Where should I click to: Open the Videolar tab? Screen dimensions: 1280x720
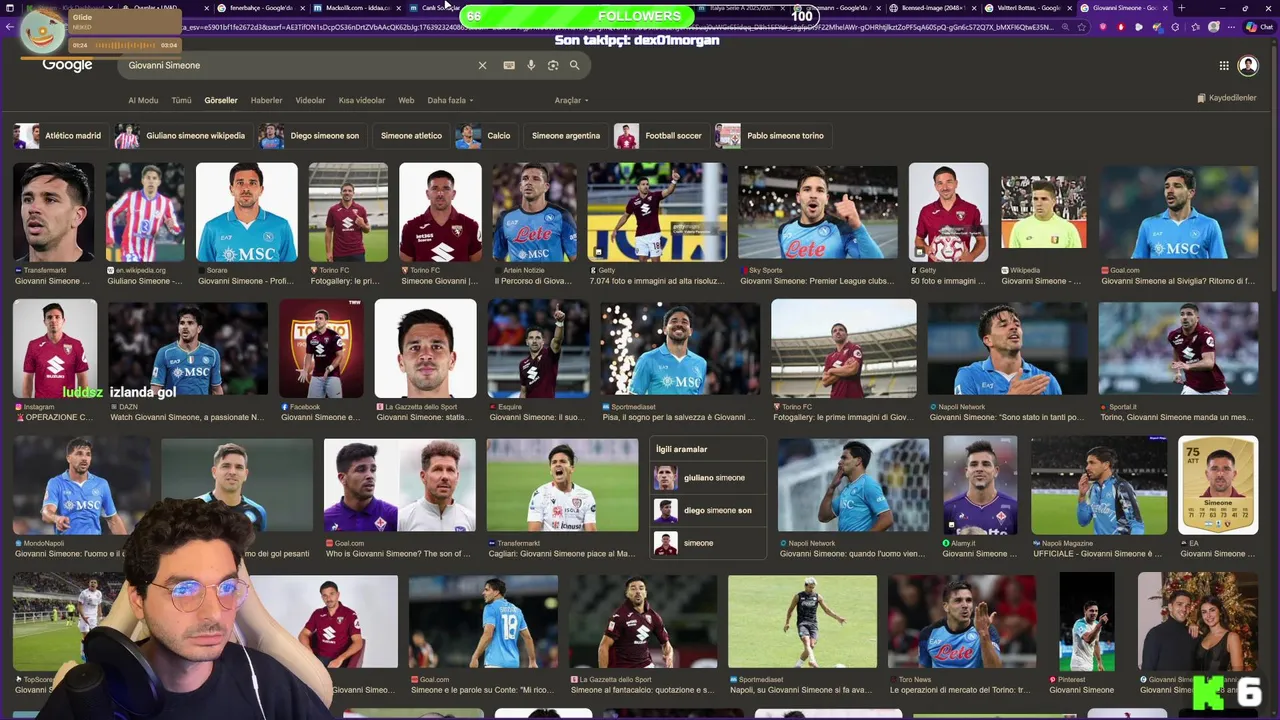tap(310, 100)
